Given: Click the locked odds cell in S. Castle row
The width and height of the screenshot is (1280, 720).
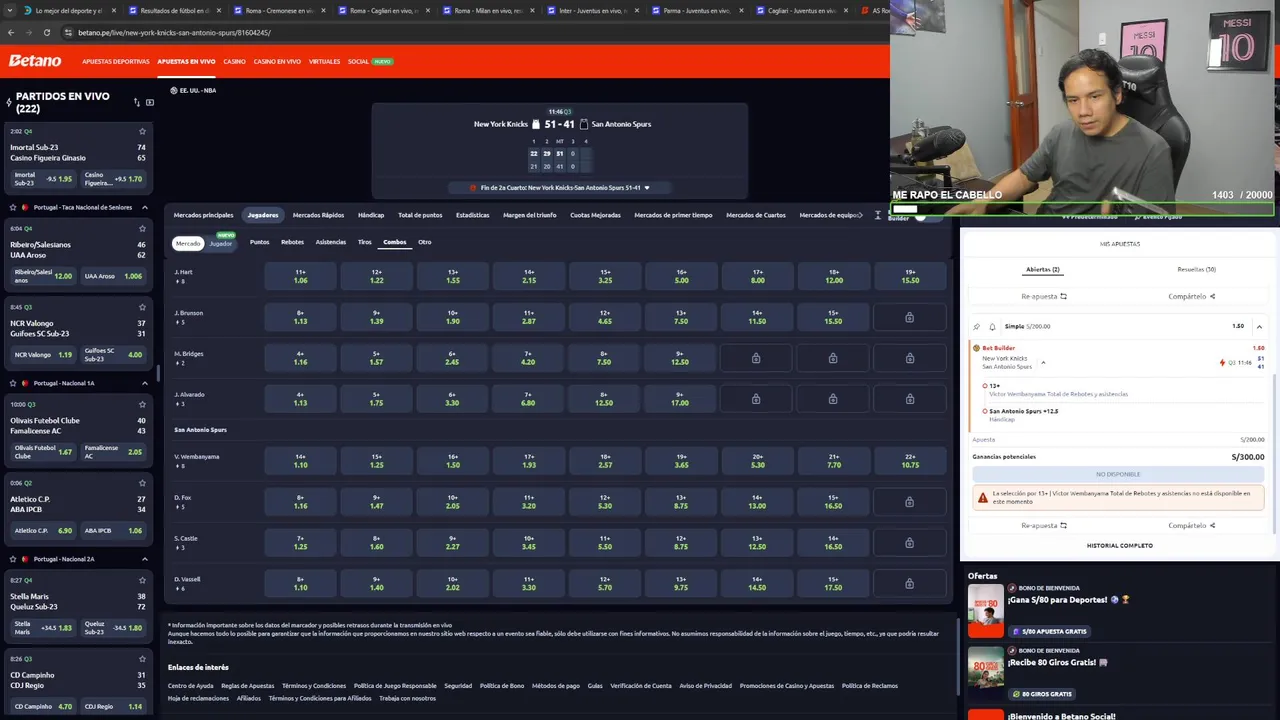Looking at the screenshot, I should click(x=909, y=543).
